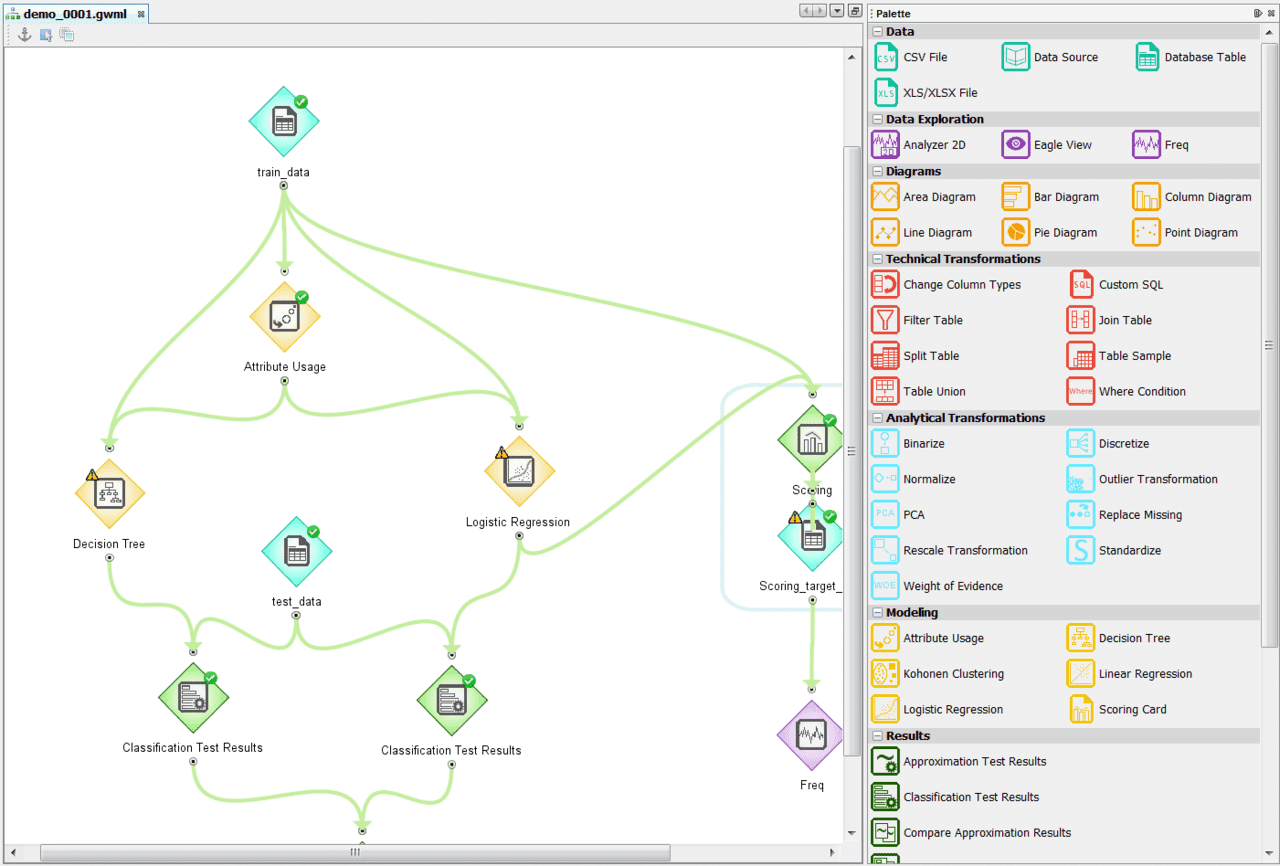Image resolution: width=1280 pixels, height=866 pixels.
Task: Click the Attribute Usage workflow node
Action: click(284, 316)
